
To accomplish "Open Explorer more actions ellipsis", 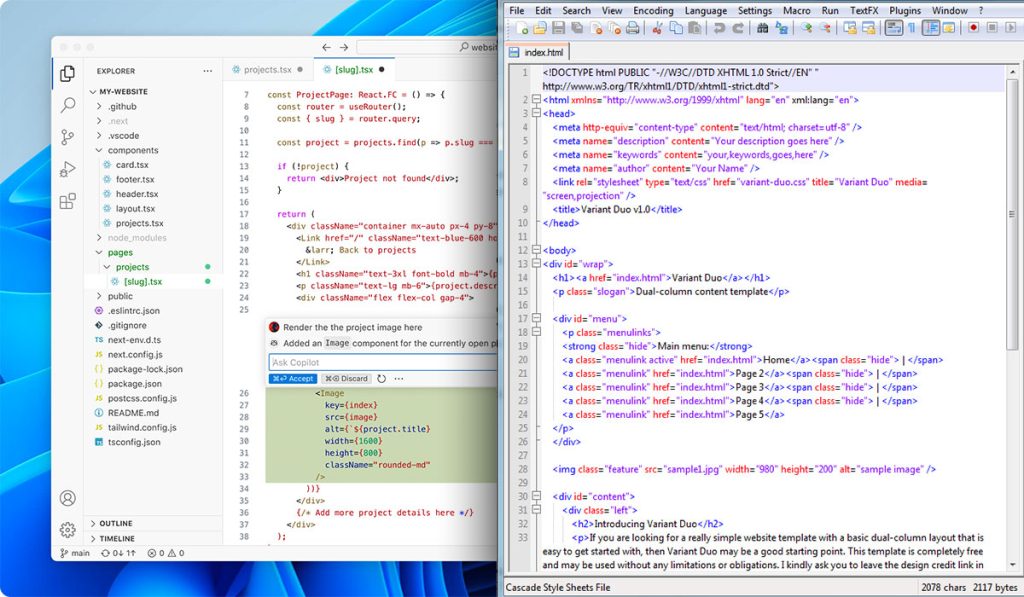I will (208, 71).
